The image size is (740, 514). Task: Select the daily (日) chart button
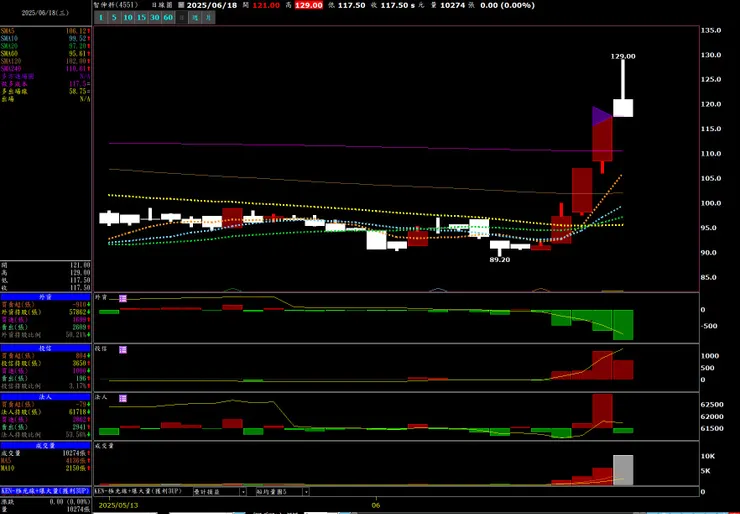coord(182,18)
